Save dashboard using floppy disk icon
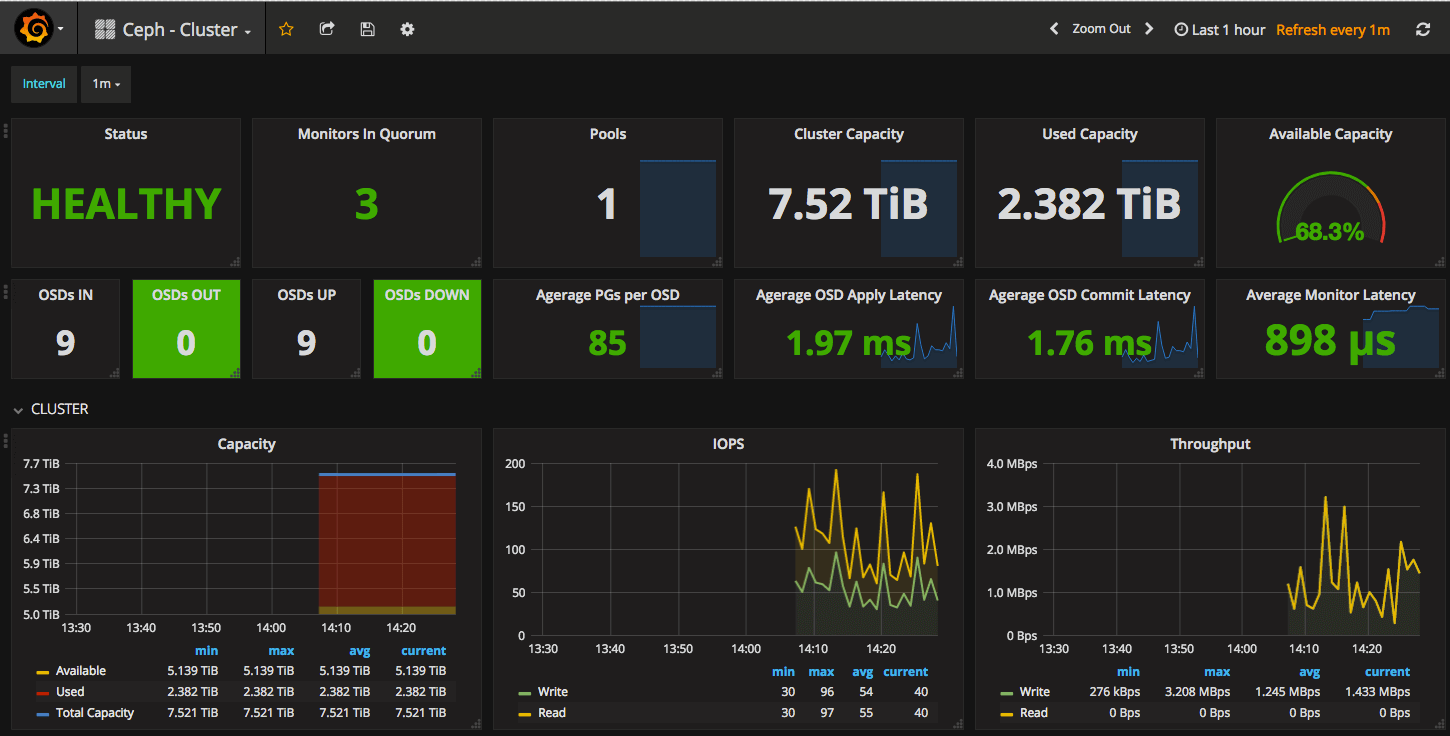The width and height of the screenshot is (1450, 736). [x=367, y=30]
